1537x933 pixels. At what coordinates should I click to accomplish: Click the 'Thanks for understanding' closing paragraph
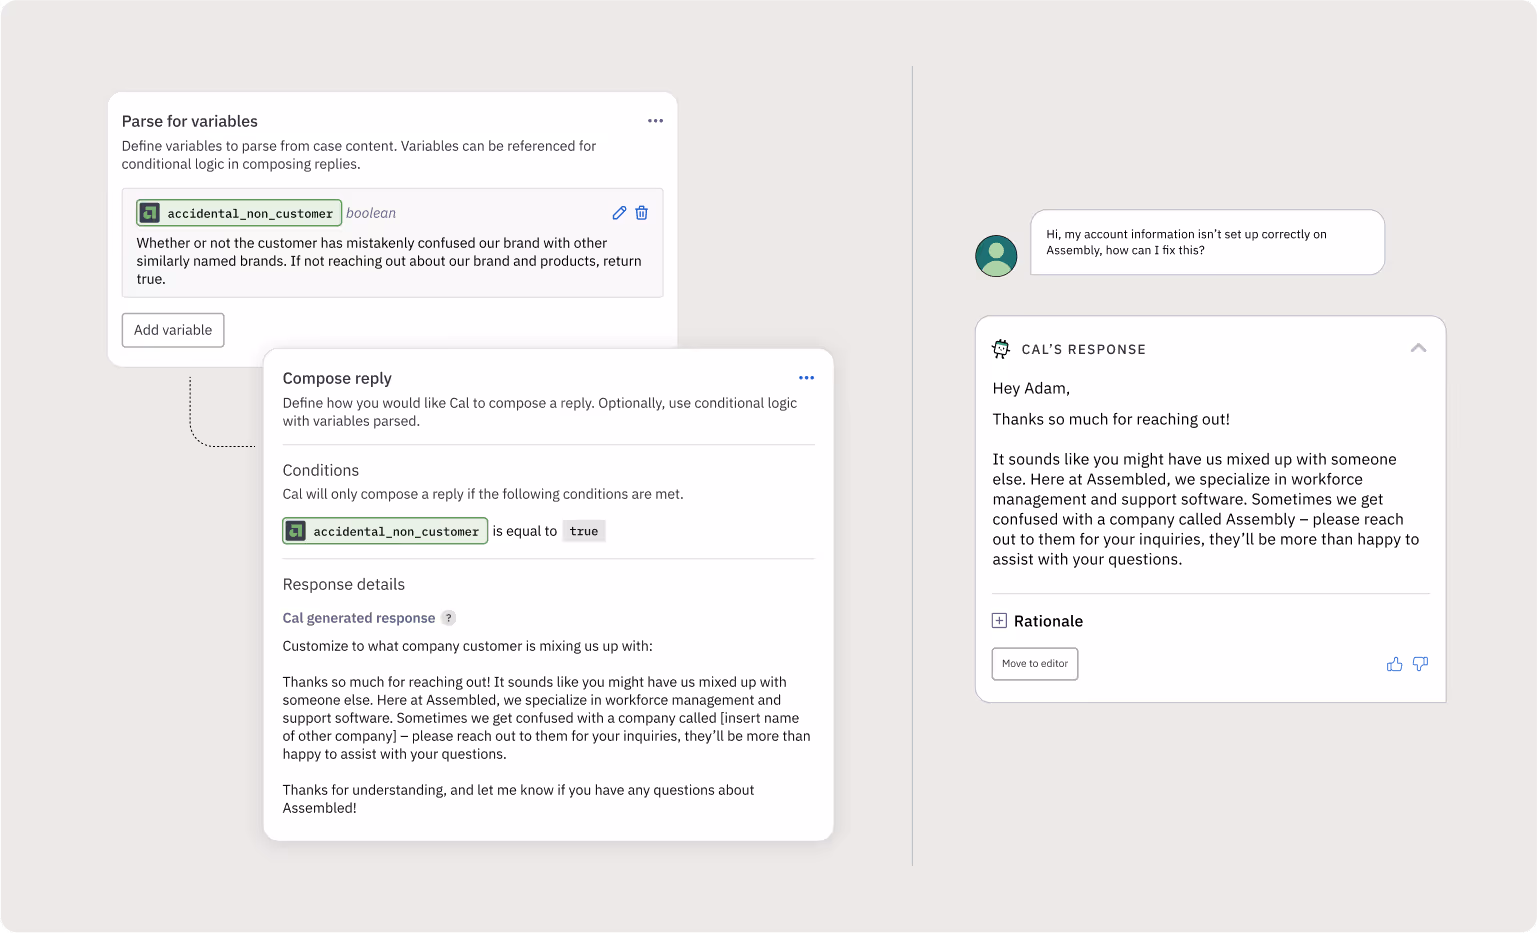(518, 799)
